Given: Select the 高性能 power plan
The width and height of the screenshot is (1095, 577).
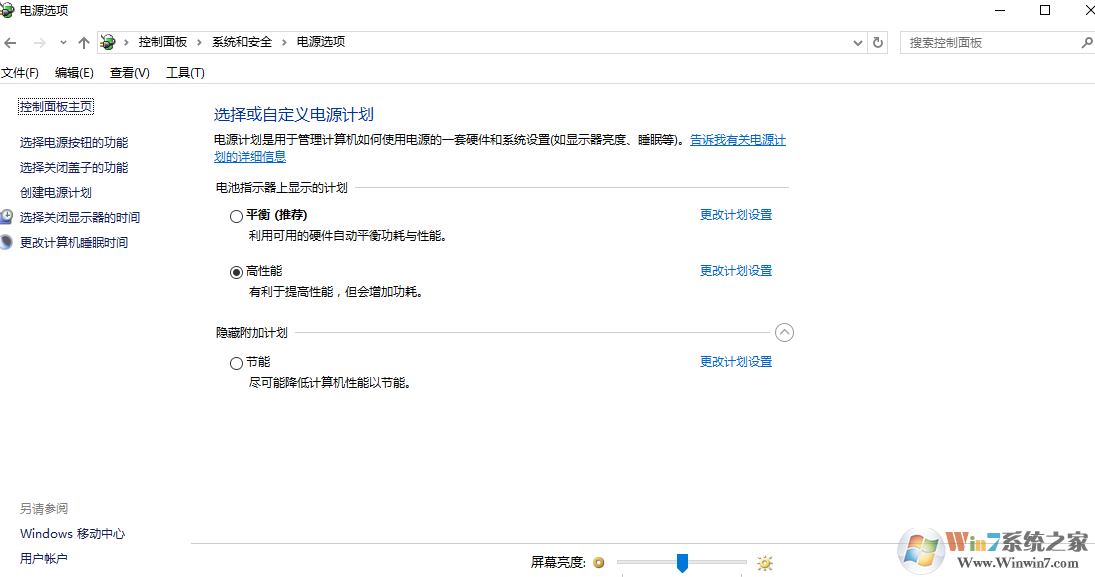Looking at the screenshot, I should (236, 270).
